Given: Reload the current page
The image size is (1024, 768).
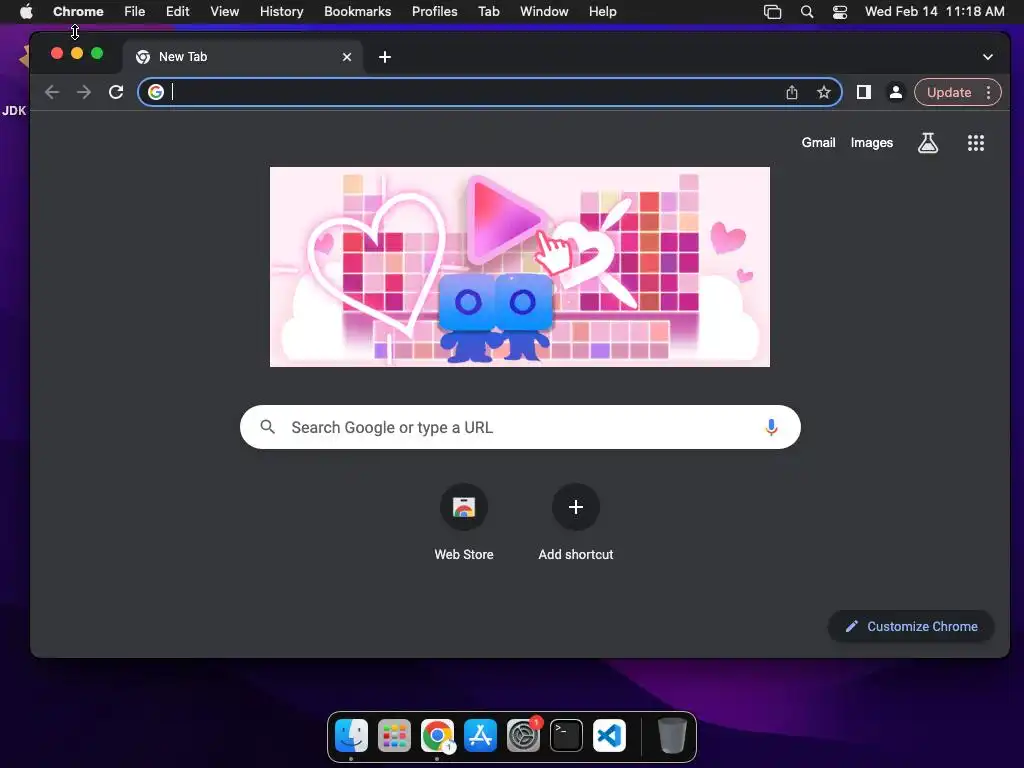Looking at the screenshot, I should [x=116, y=92].
